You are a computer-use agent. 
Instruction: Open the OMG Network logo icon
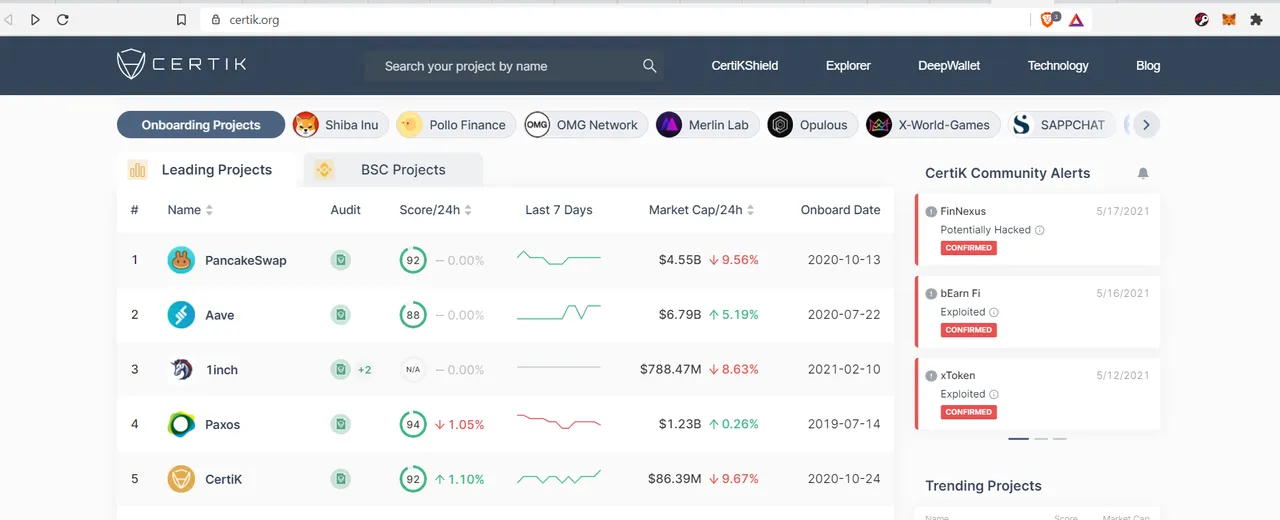(537, 125)
